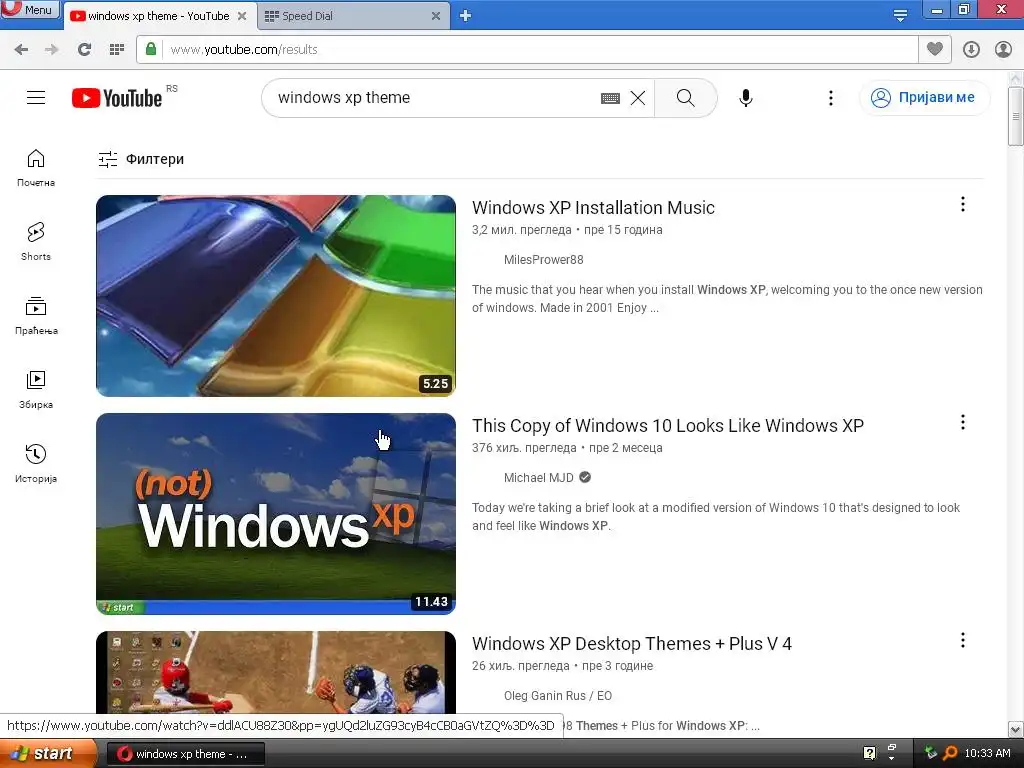The image size is (1024, 768).
Task: Open options for Windows XP Installation Music
Action: (963, 204)
